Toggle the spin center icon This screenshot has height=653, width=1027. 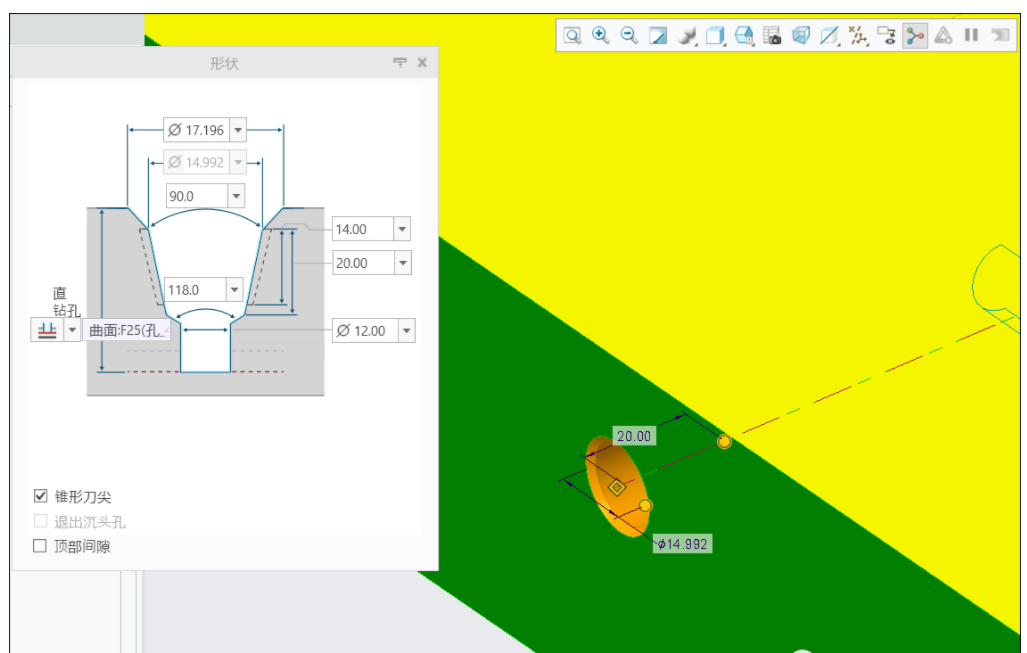coord(914,36)
